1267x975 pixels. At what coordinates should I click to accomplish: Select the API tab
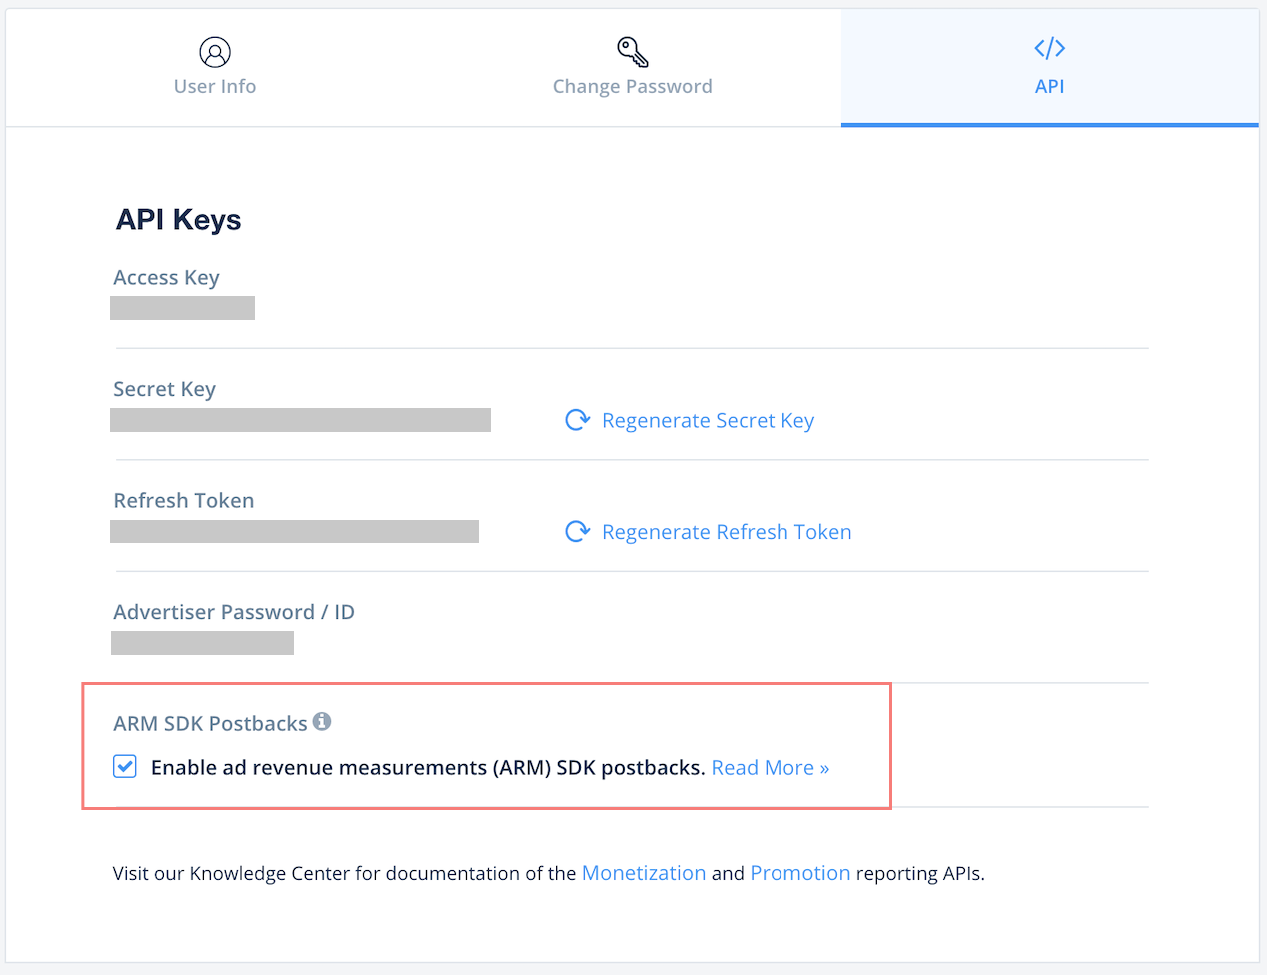coord(1049,68)
